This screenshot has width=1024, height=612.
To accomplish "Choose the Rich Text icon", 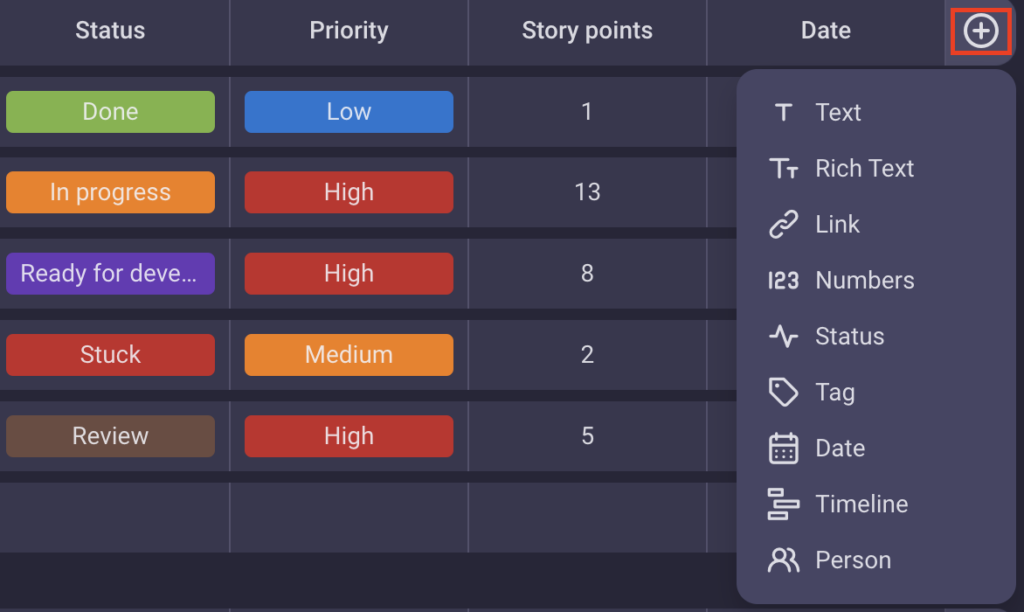I will click(x=783, y=169).
